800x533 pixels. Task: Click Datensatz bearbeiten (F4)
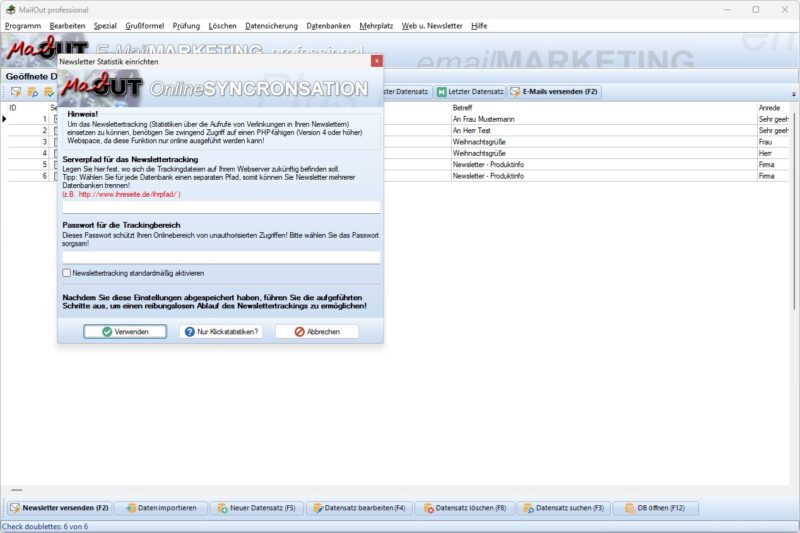359,508
